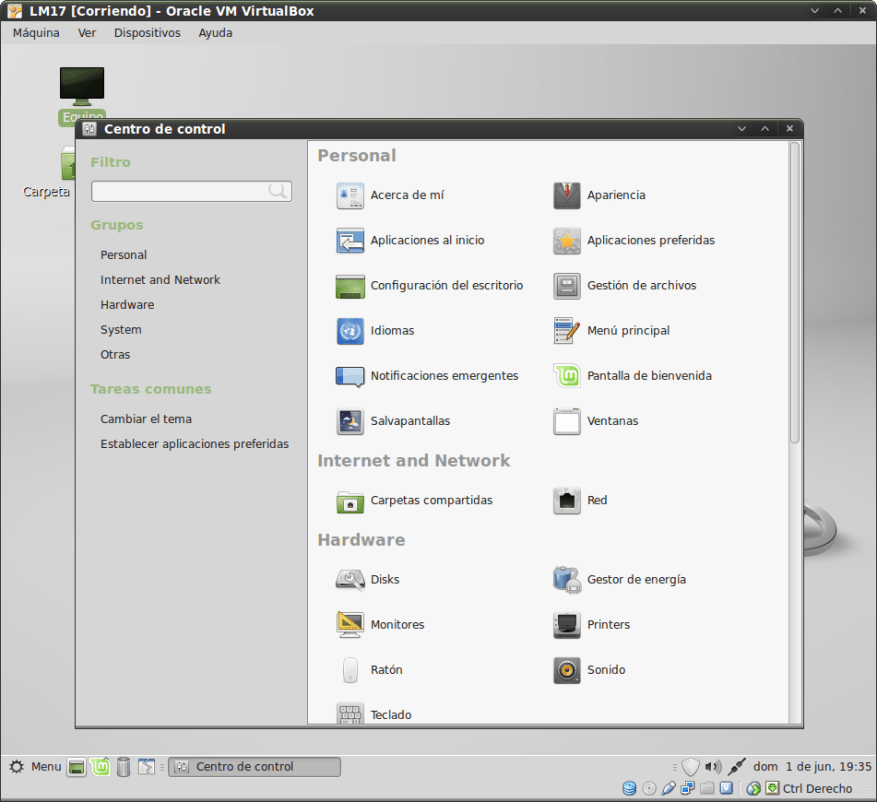Launch Salvapantallas screensaver settings
The height and width of the screenshot is (802, 877).
[350, 422]
